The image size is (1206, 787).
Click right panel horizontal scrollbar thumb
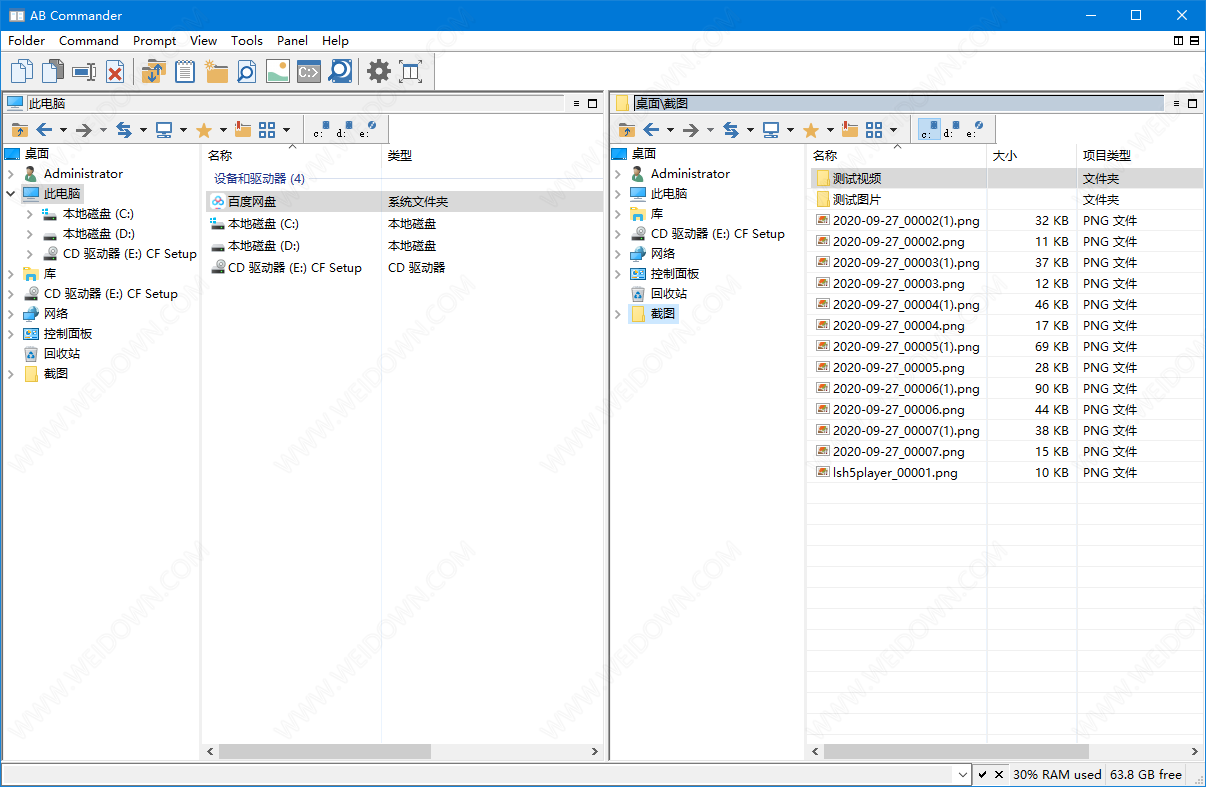coord(956,751)
